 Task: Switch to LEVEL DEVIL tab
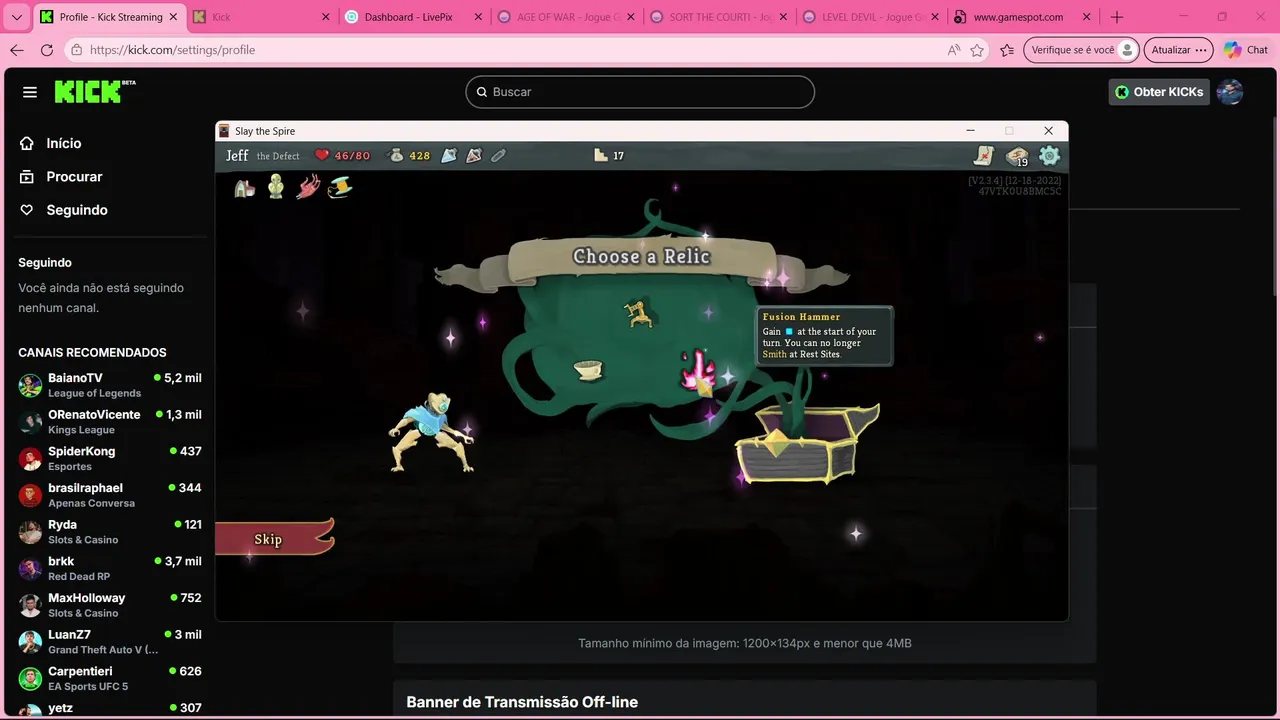tap(870, 17)
